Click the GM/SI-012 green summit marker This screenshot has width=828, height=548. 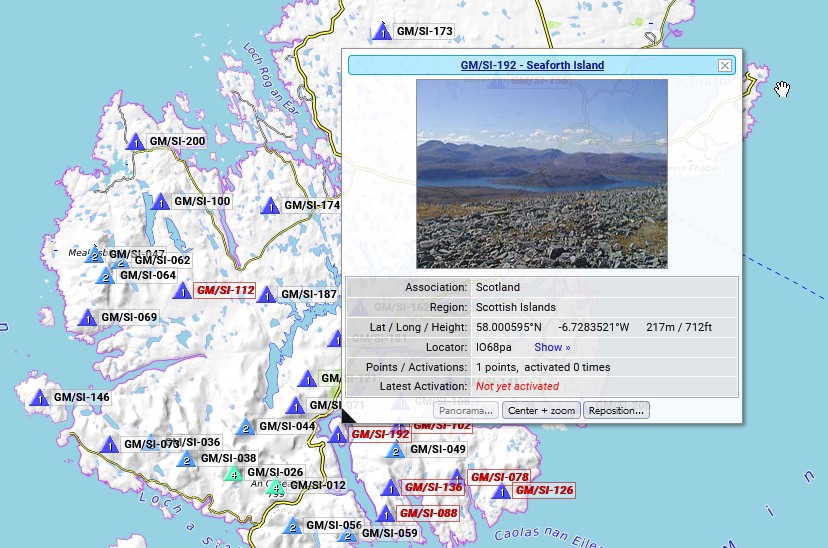(275, 486)
